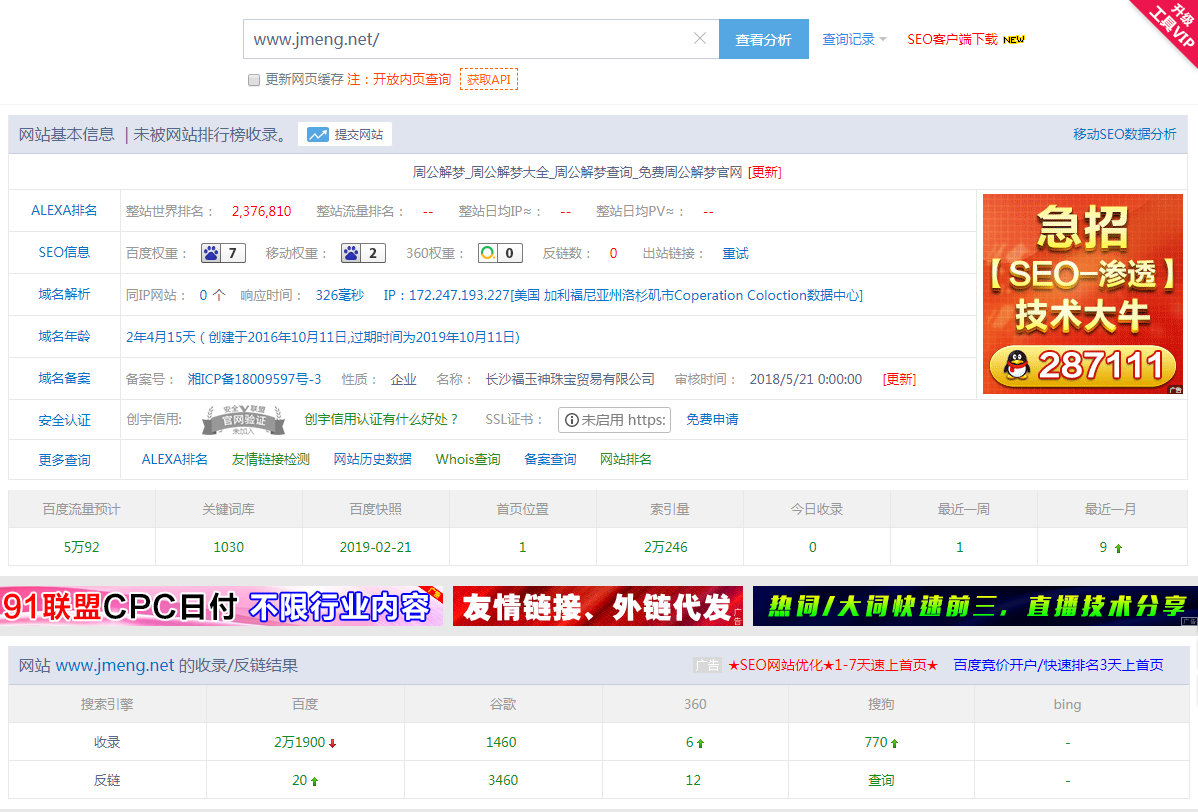This screenshot has height=812, width=1198.
Task: Click the 360 weight circle icon badge
Action: 500,253
